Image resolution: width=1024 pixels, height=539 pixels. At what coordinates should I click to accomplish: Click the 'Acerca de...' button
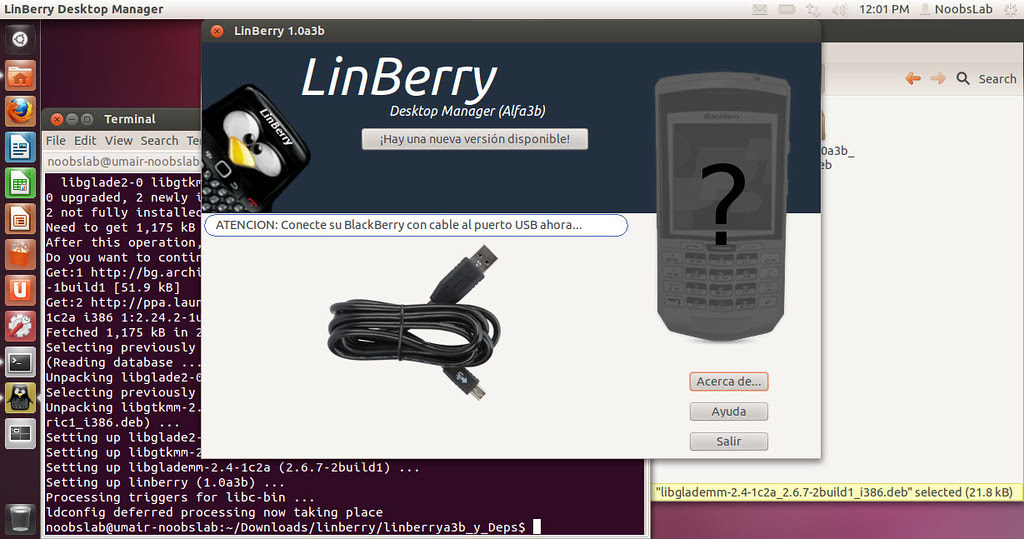pyautogui.click(x=729, y=382)
